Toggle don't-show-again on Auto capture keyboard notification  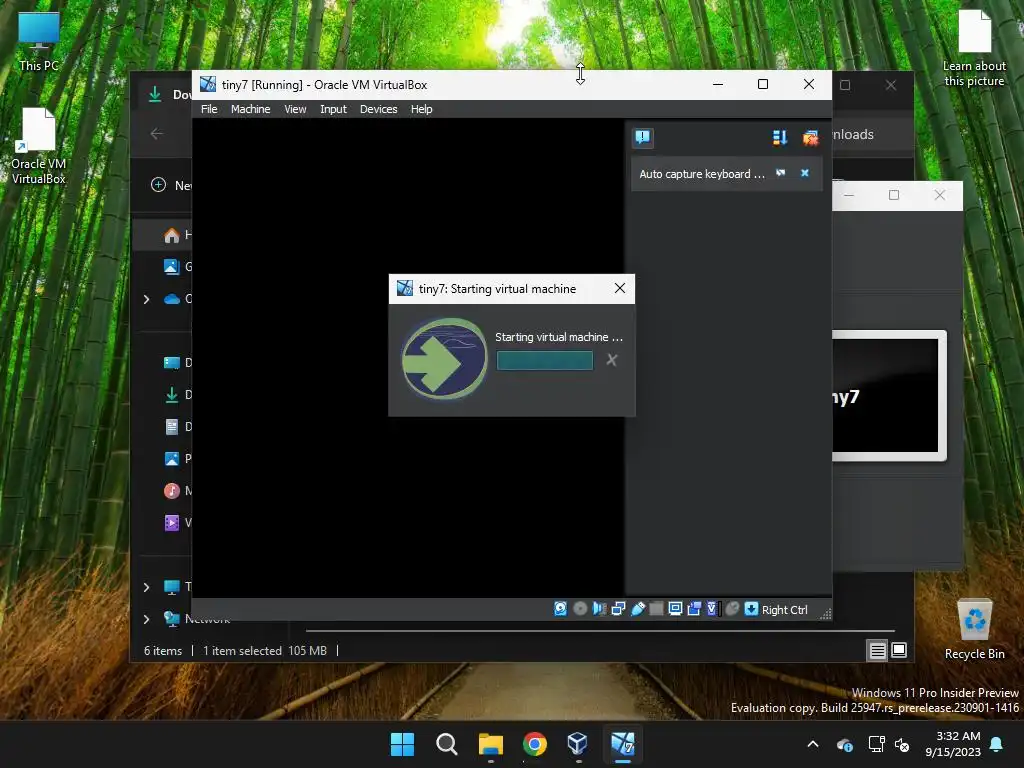pos(780,173)
